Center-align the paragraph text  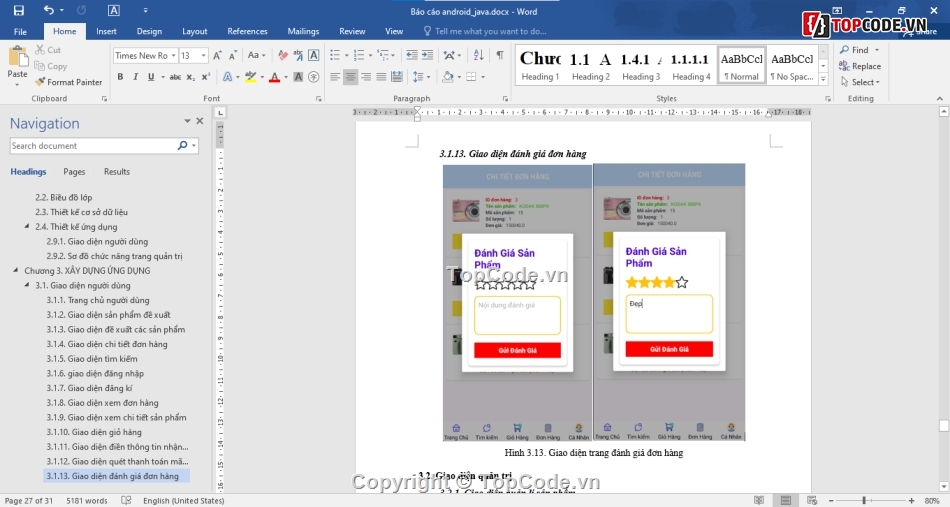[351, 77]
